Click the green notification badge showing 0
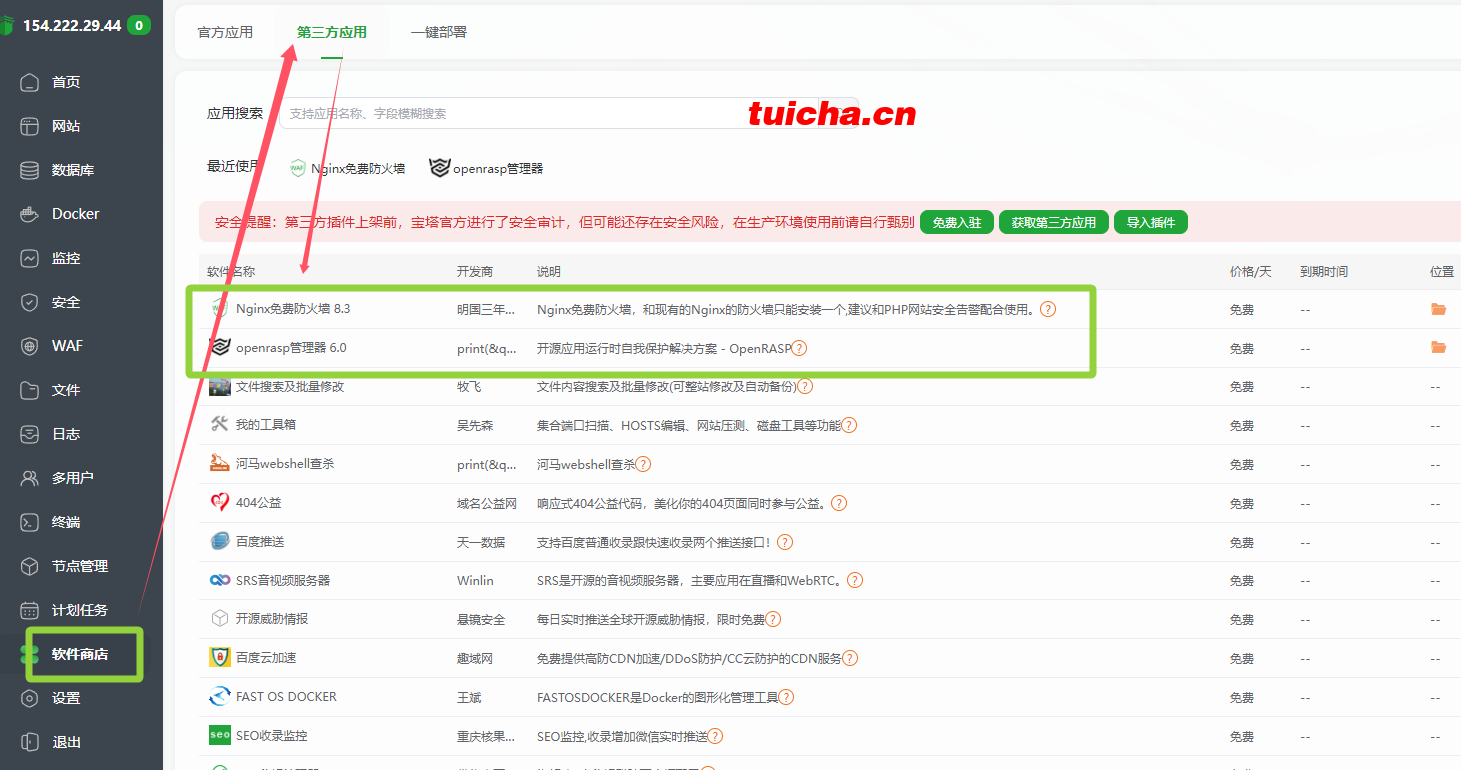1461x770 pixels. pyautogui.click(x=139, y=25)
